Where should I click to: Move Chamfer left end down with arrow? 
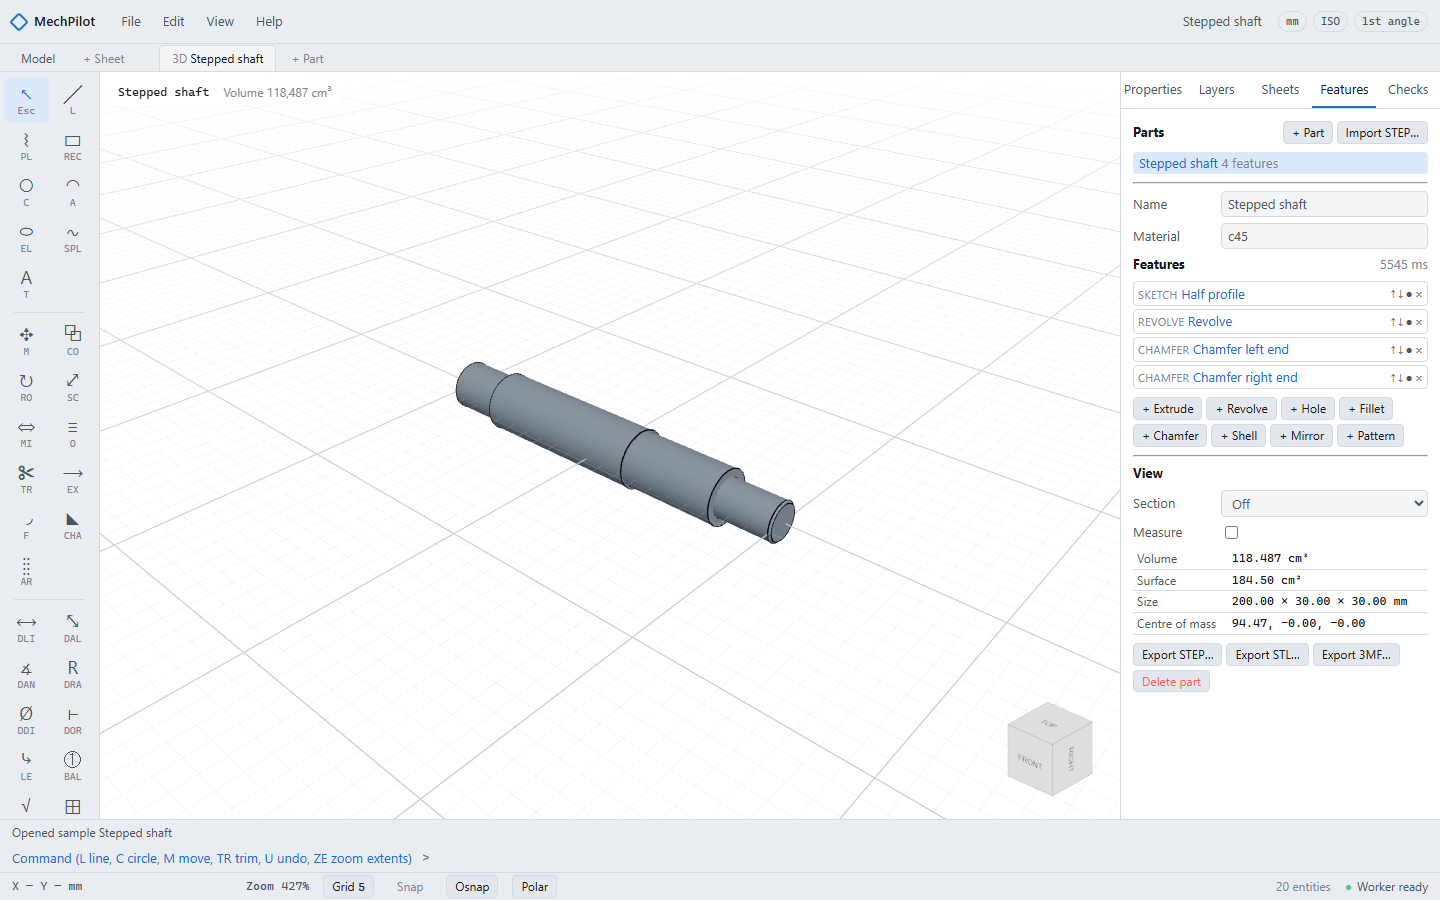[1401, 350]
